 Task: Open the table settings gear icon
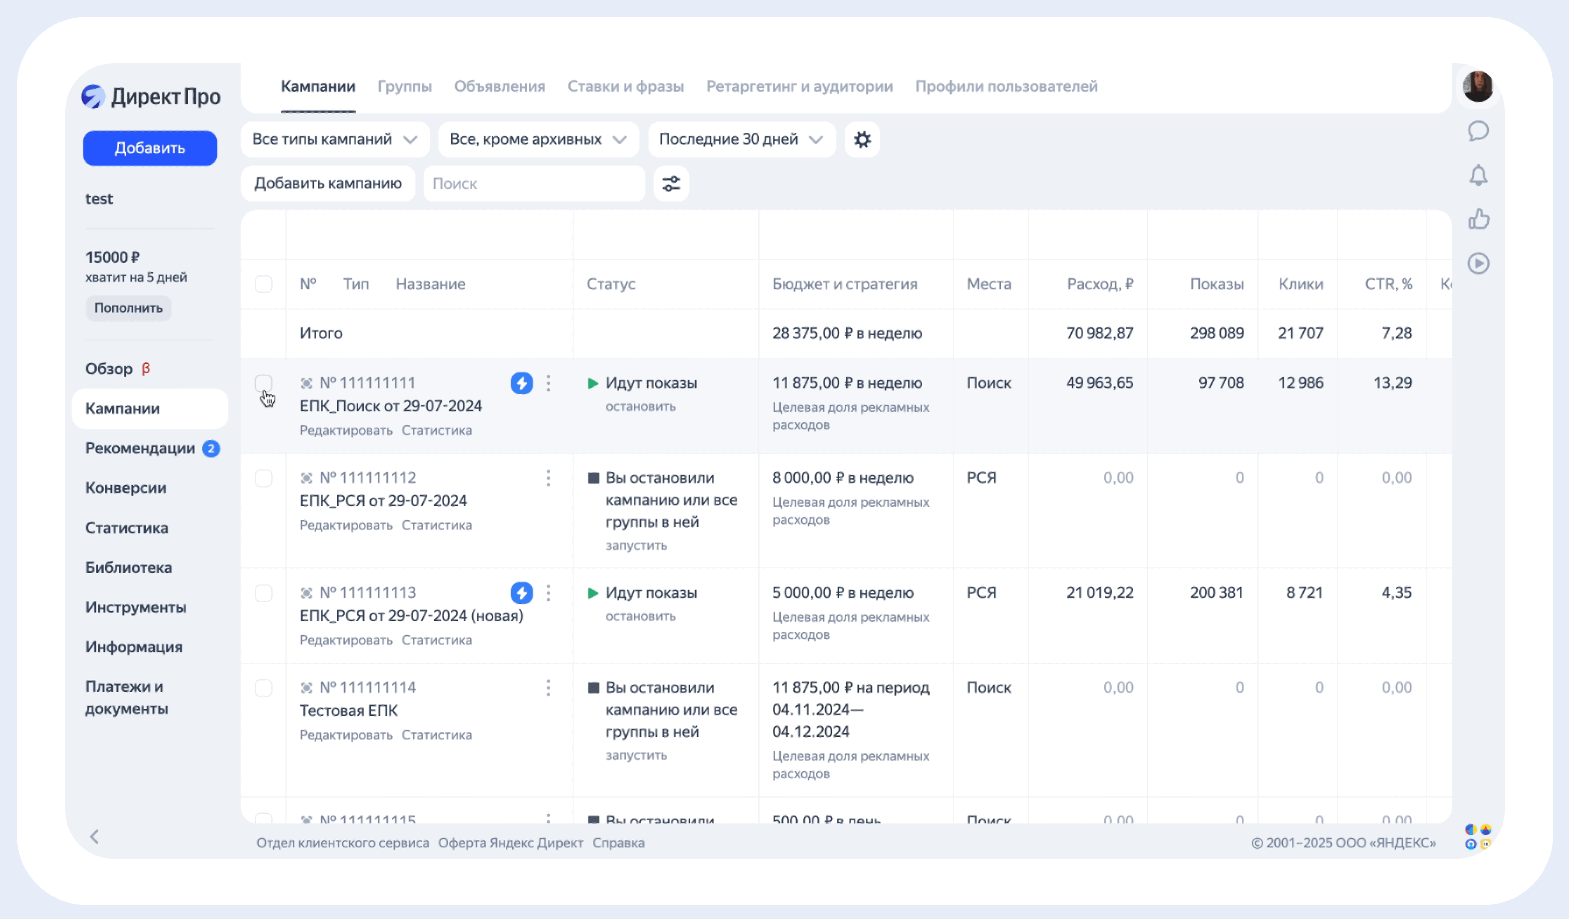pos(862,140)
